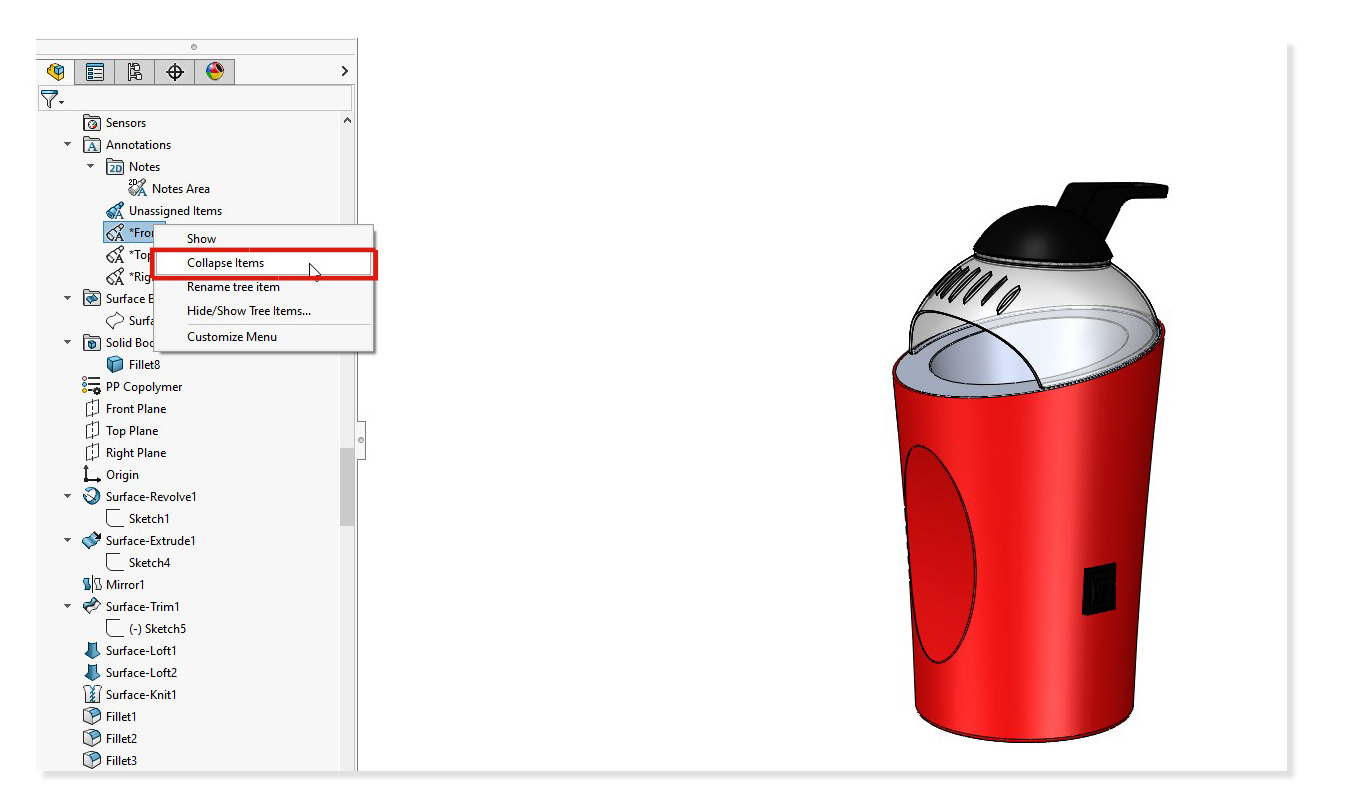Click the flyout tree expand arrow
Image resolution: width=1345 pixels, height=810 pixels.
click(344, 71)
